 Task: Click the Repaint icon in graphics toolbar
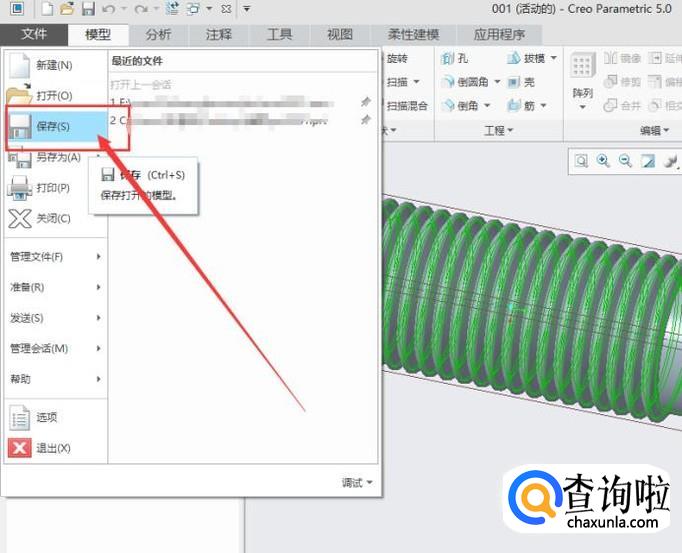(x=648, y=161)
